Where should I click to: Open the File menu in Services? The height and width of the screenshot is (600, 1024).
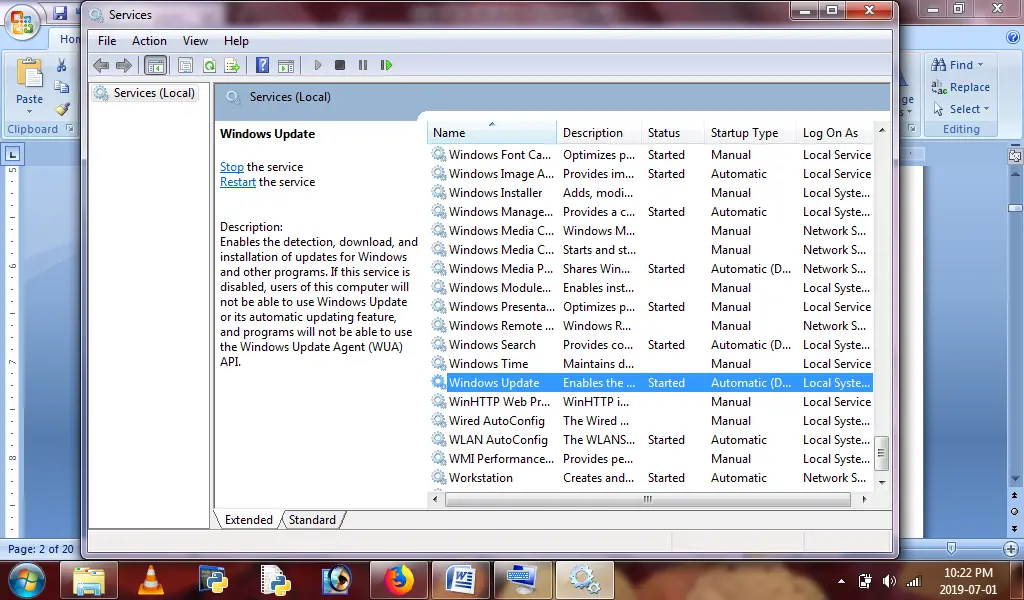(107, 40)
